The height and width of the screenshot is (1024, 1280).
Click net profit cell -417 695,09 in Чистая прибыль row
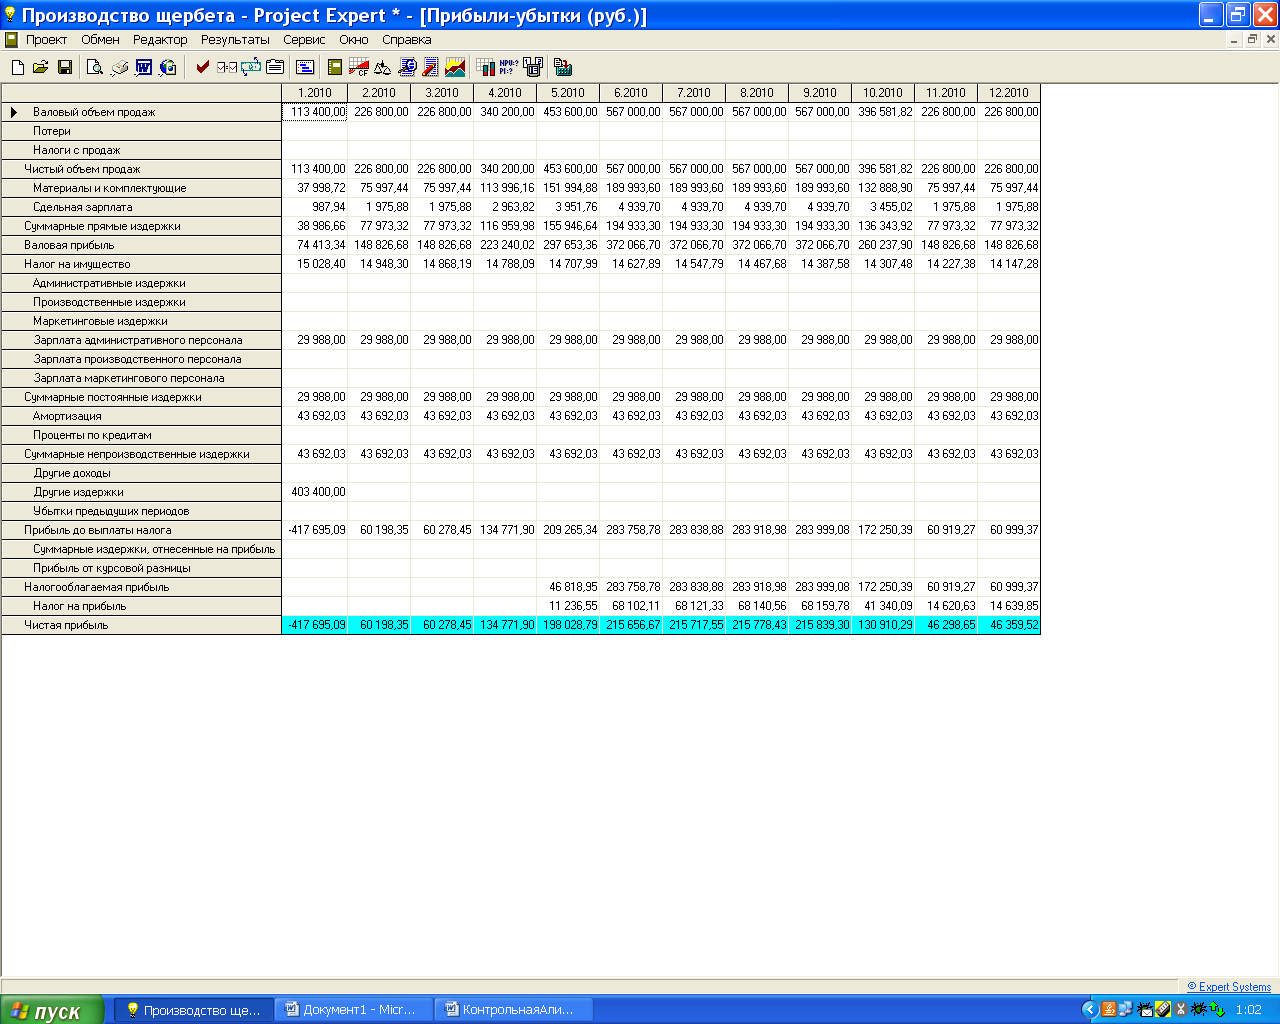pos(316,625)
